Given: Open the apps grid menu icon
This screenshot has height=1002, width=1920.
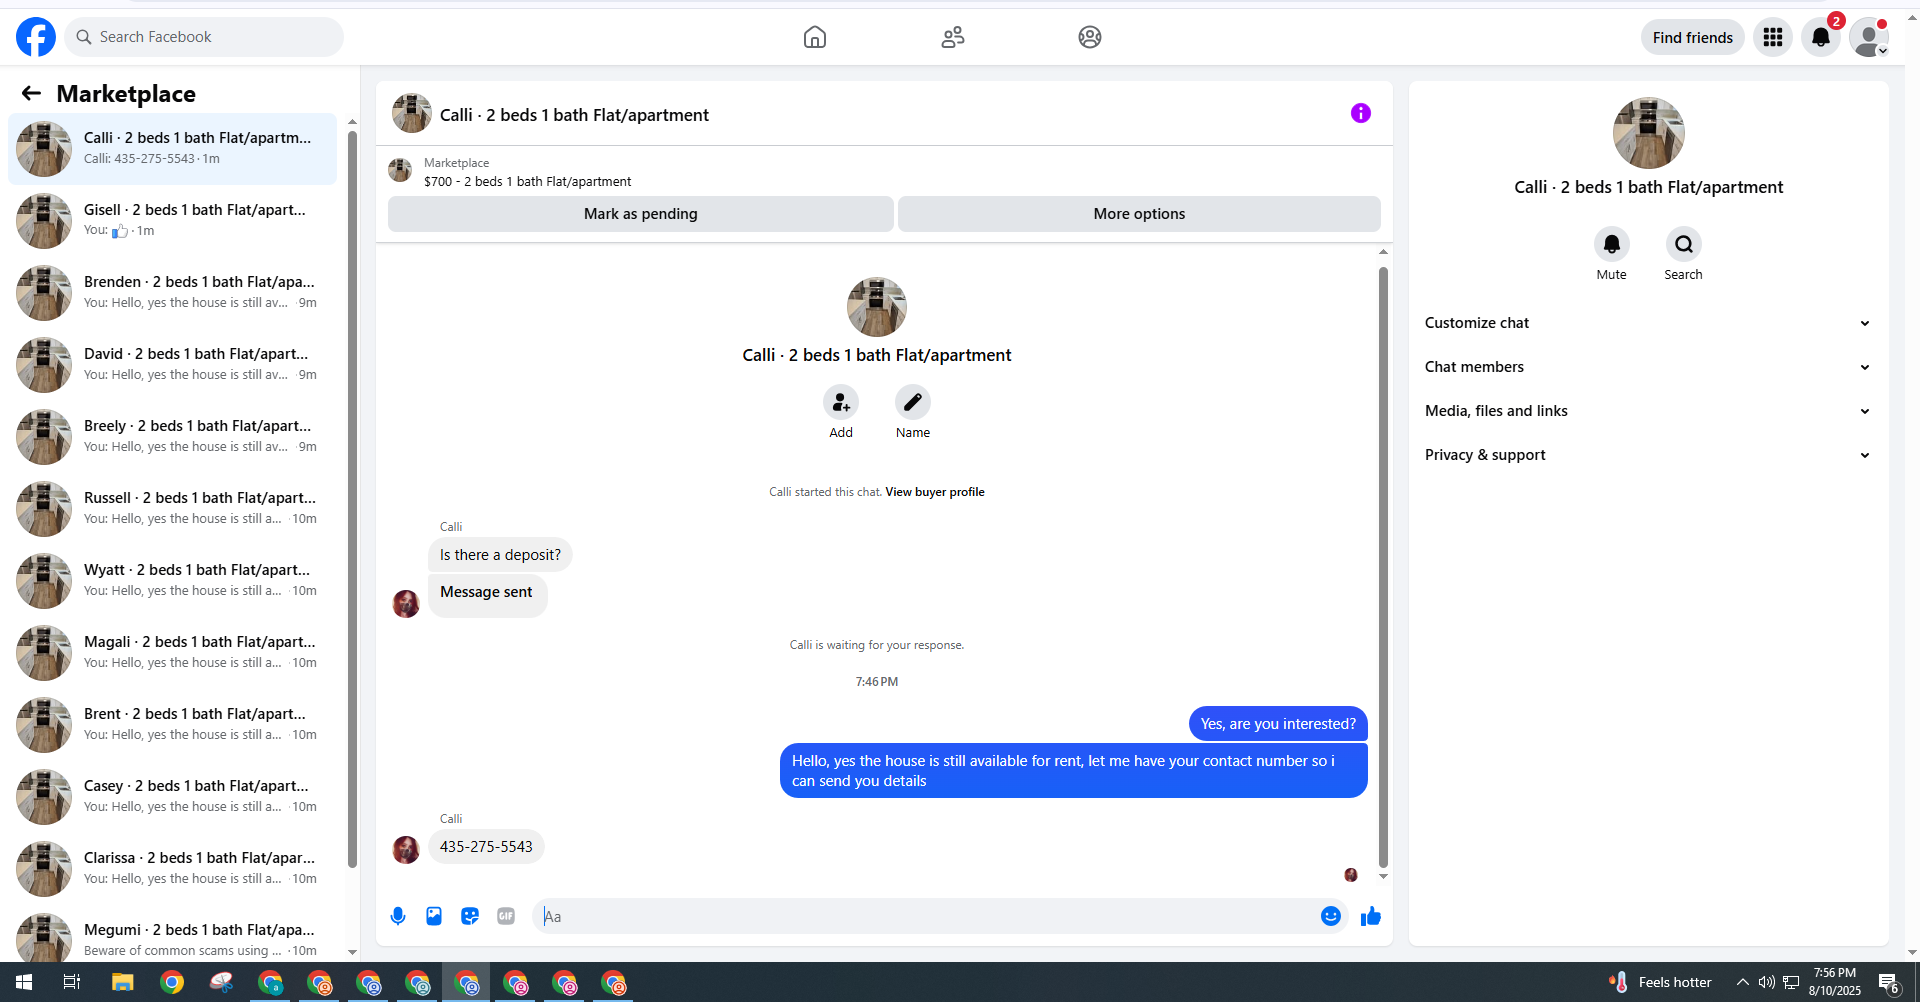Looking at the screenshot, I should 1773,37.
